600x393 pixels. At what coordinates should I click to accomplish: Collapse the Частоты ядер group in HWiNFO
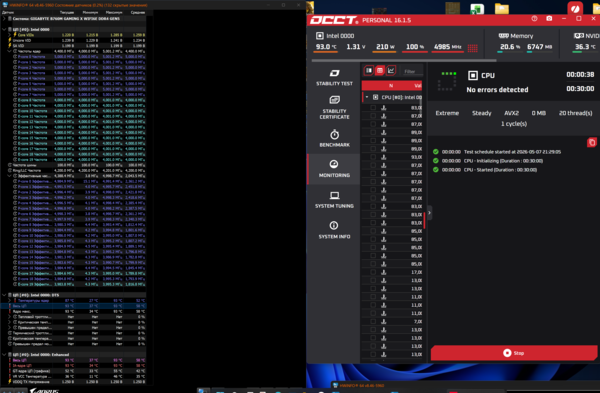[10, 51]
